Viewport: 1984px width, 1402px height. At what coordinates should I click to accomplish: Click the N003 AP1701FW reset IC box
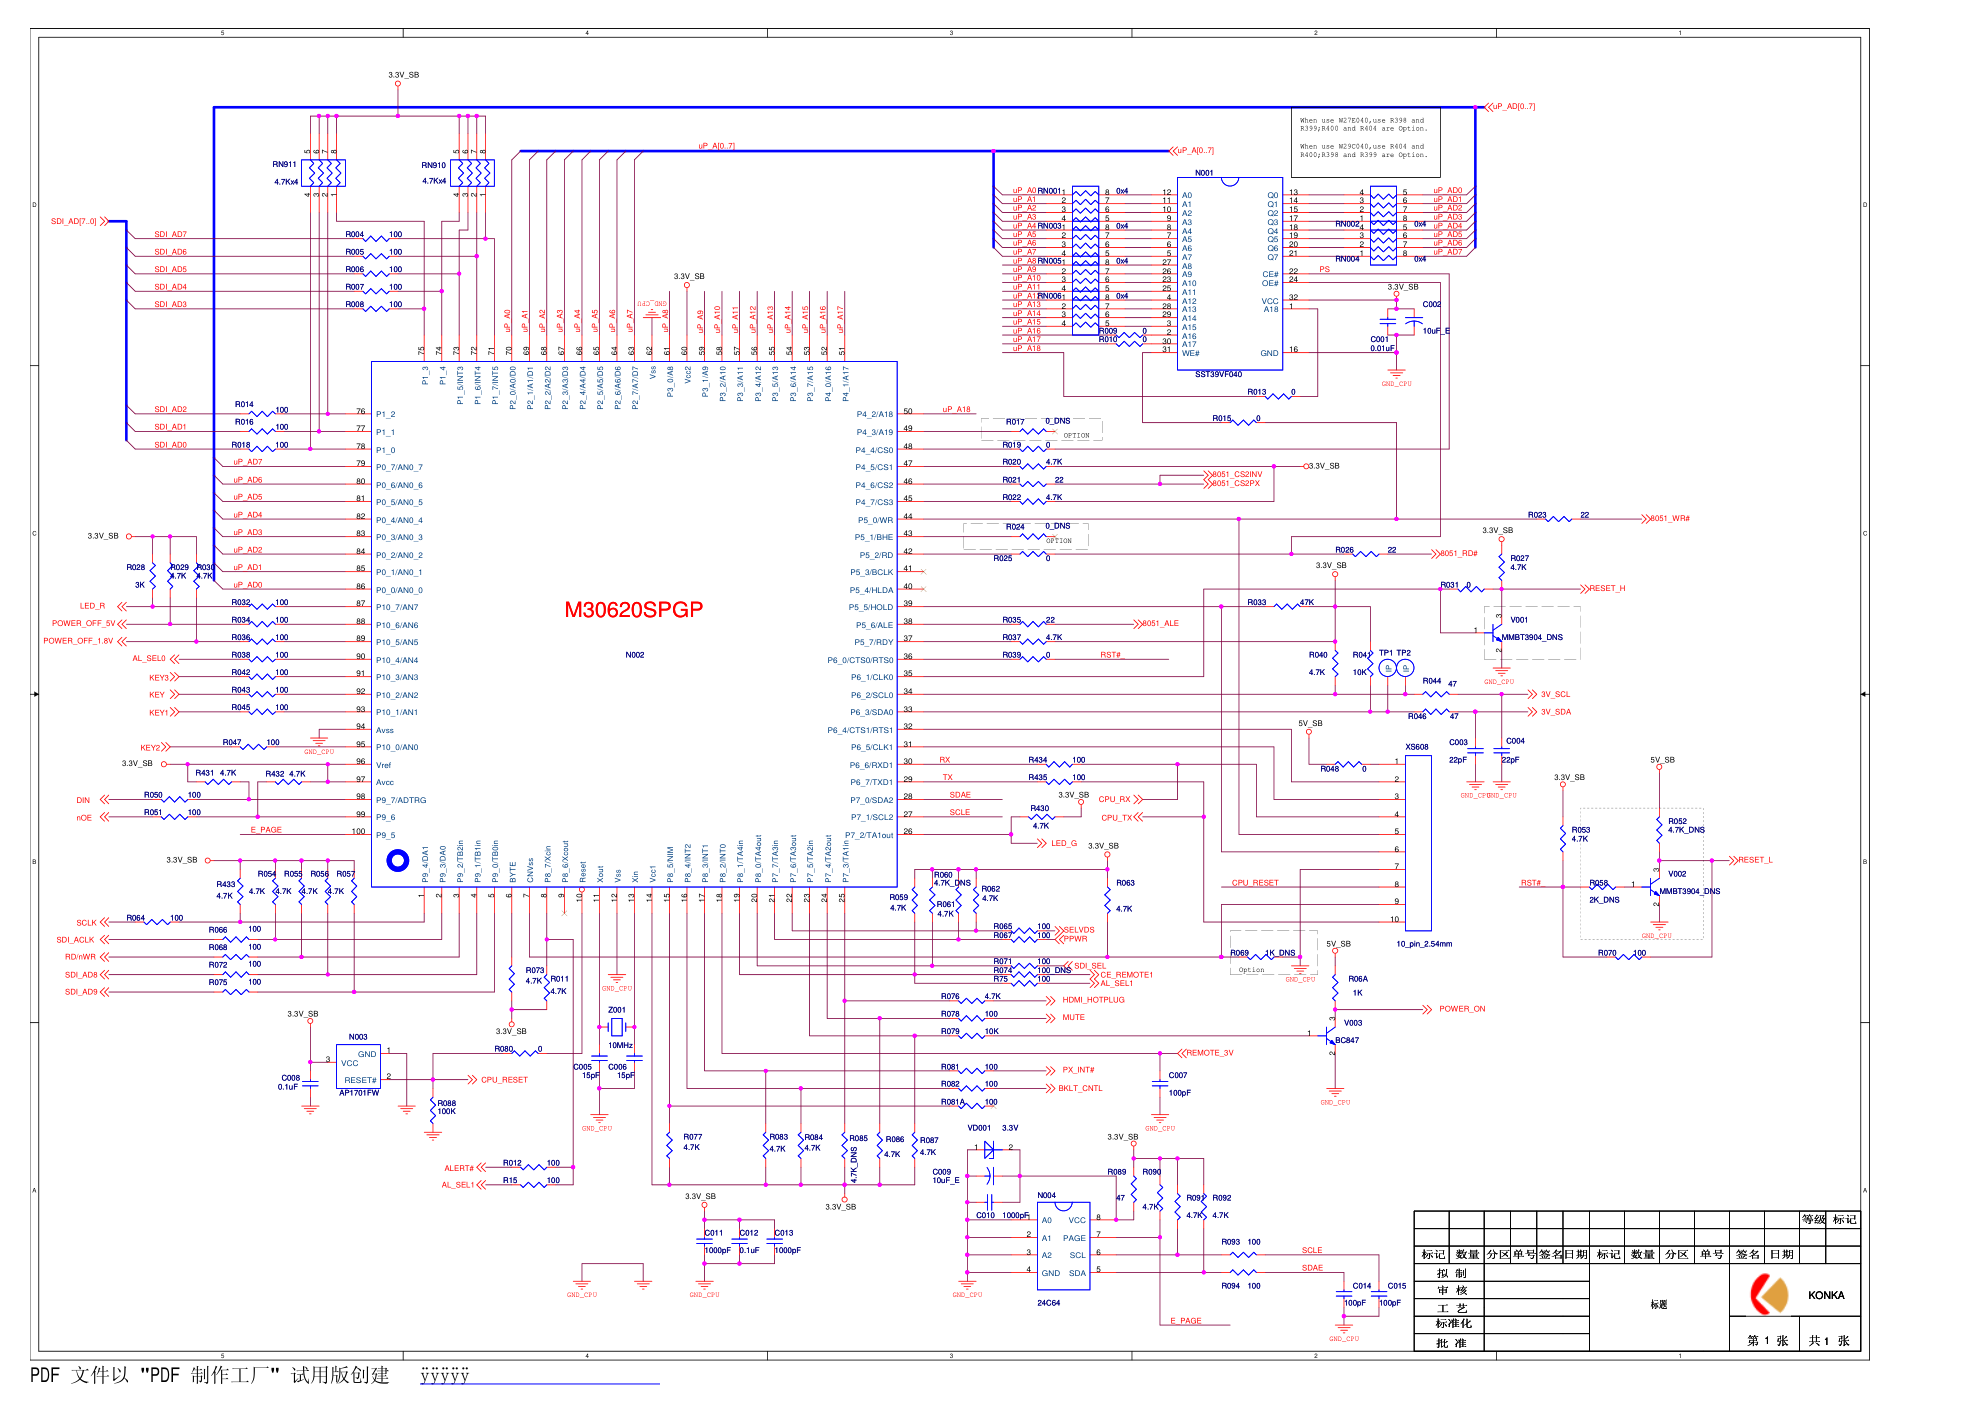358,1066
